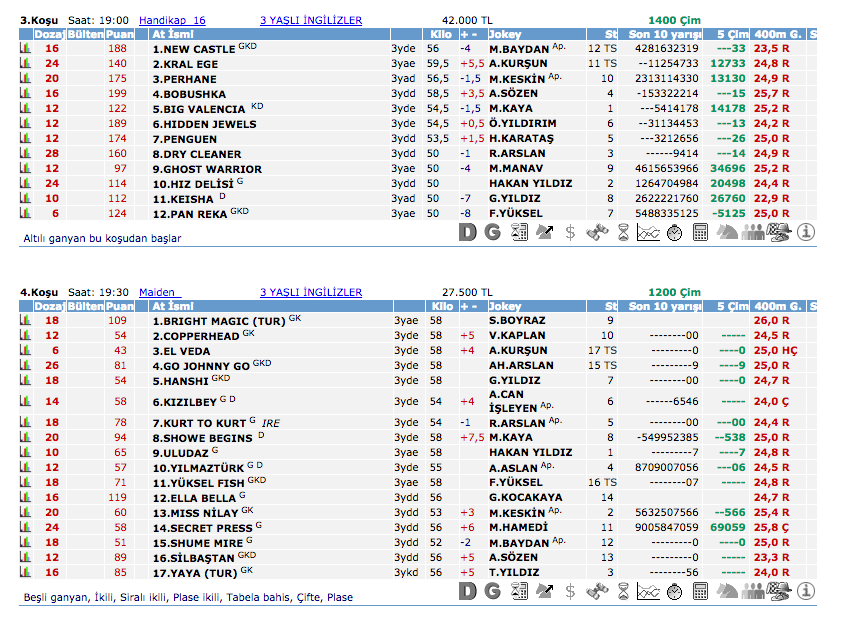848x626 pixels.
Task: Open the Handikap 16 link
Action: tap(172, 20)
